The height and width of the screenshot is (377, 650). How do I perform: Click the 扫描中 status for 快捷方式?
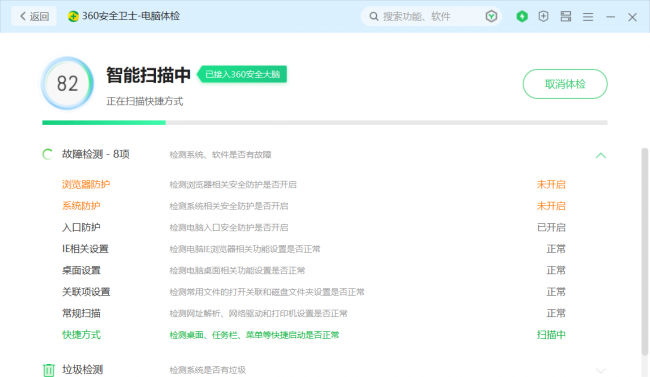point(551,335)
